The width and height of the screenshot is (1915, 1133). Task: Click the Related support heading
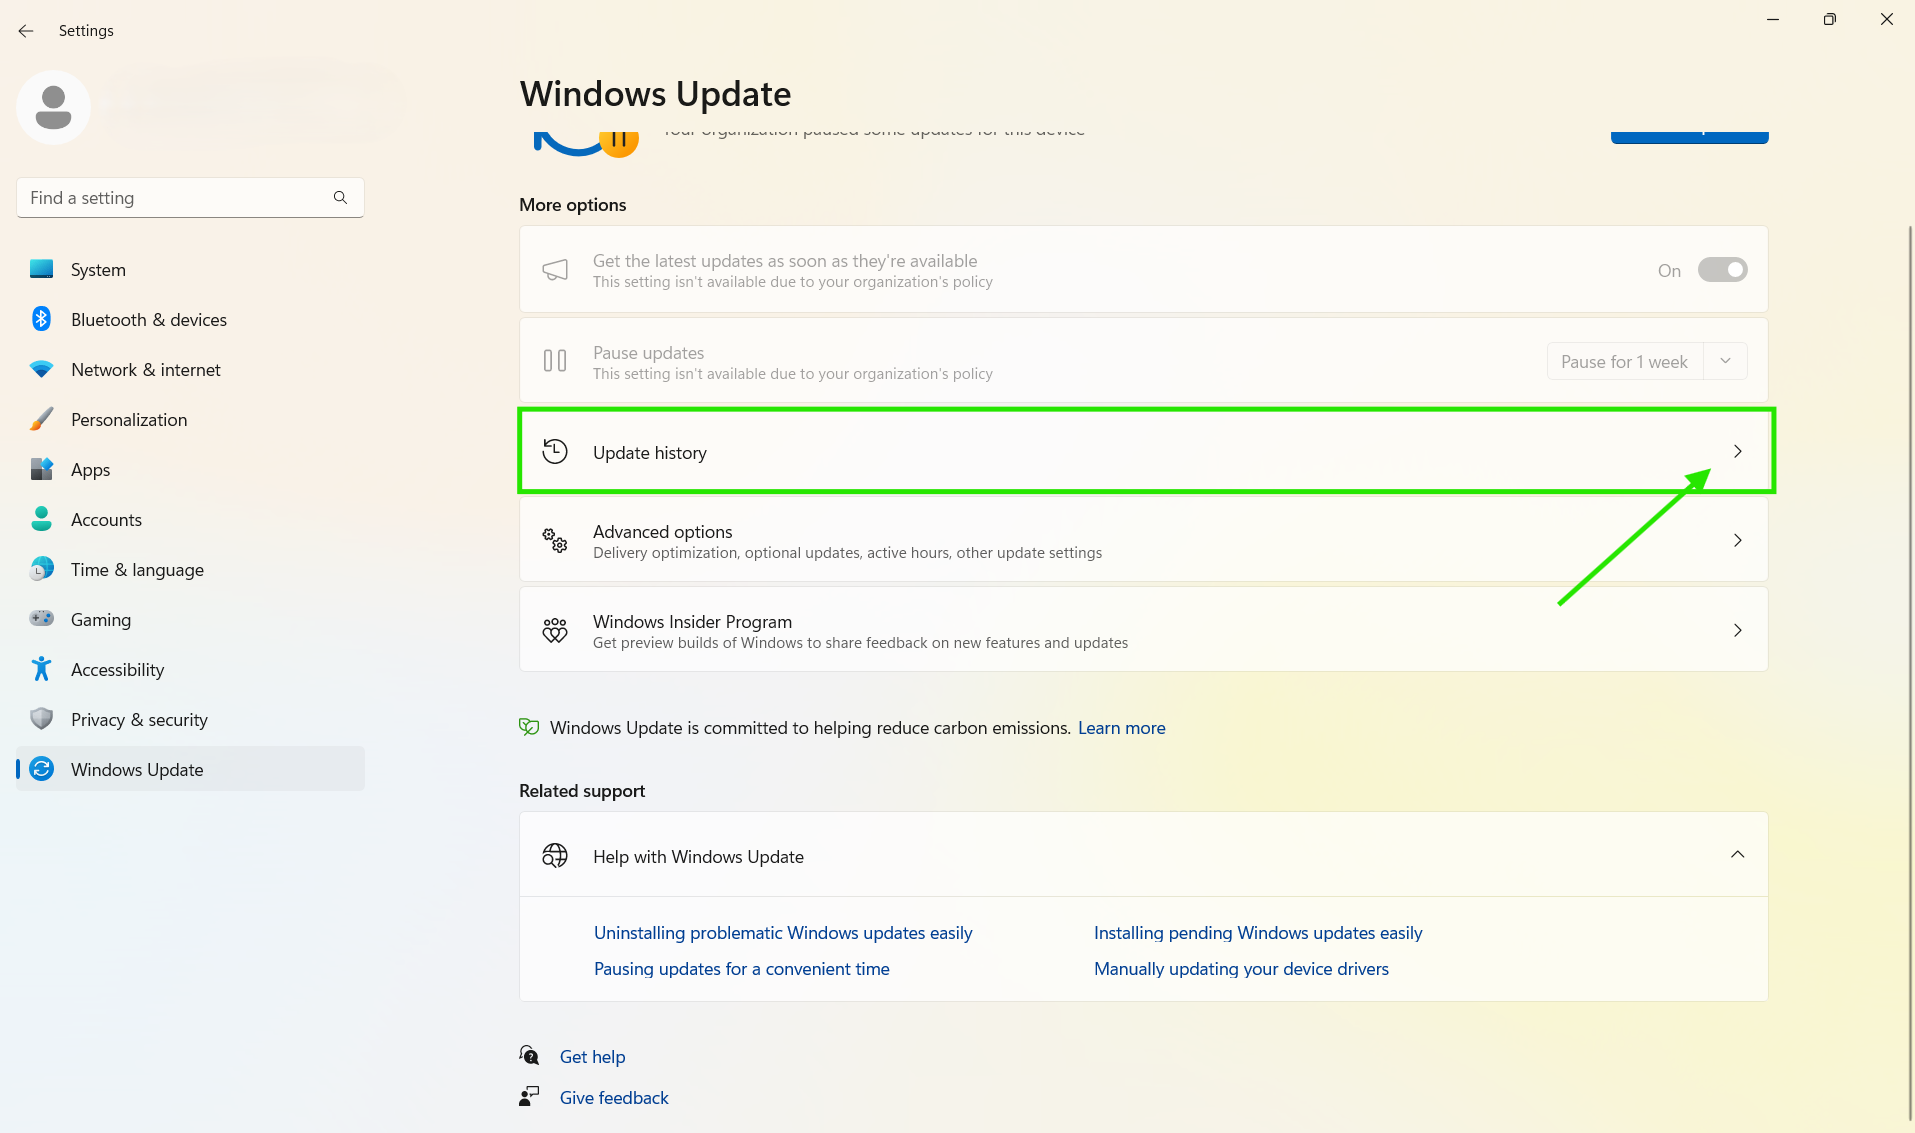(x=582, y=791)
